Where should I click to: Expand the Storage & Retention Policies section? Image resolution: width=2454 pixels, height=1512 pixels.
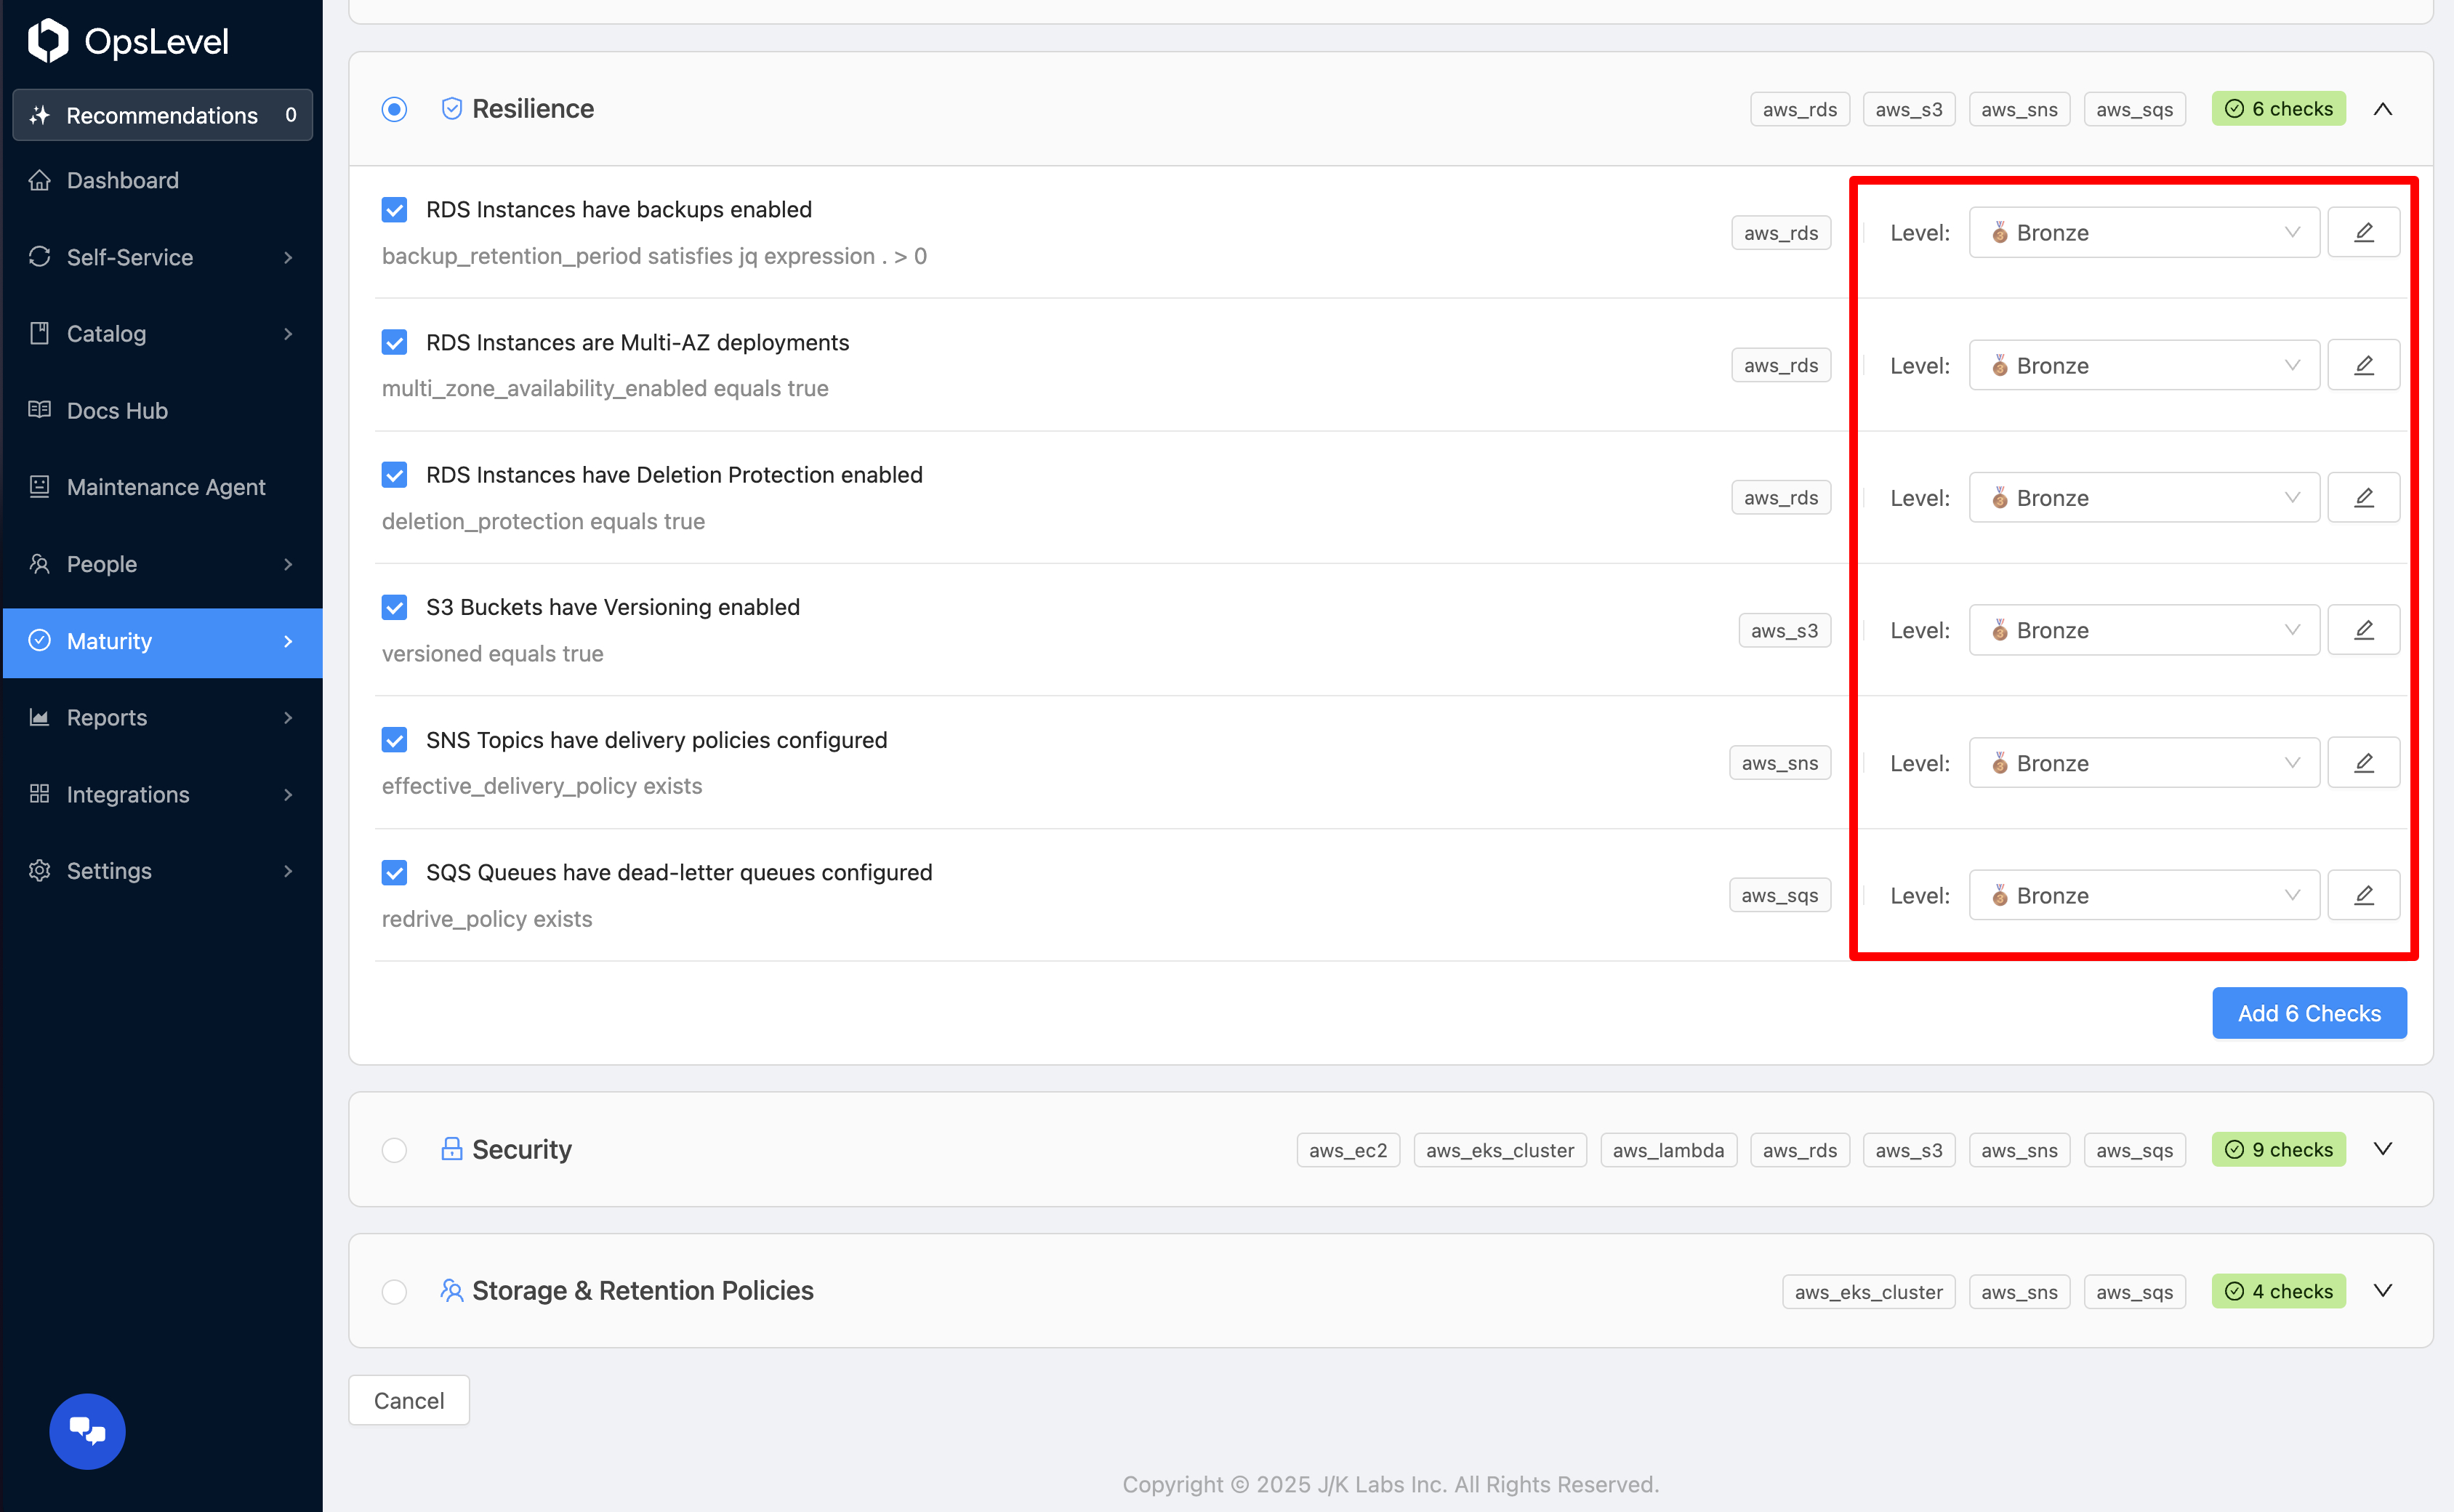tap(2382, 1291)
